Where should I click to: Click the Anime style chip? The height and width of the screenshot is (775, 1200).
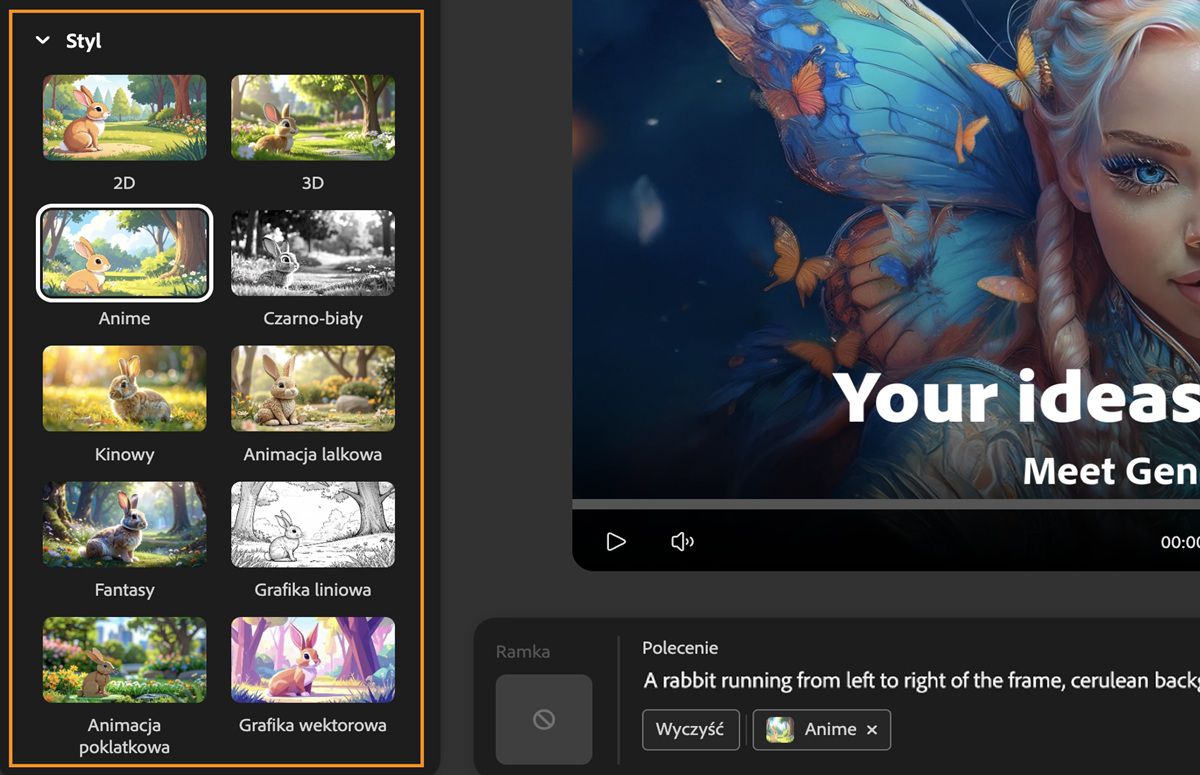coord(821,729)
